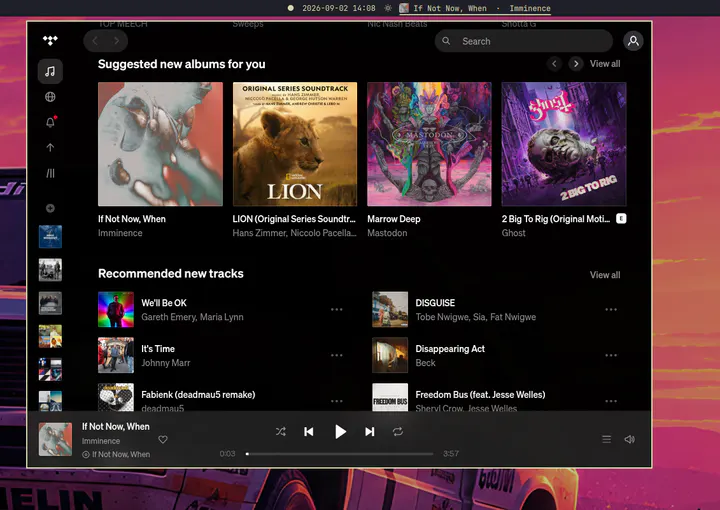Play We'll Be OK track cover

coord(116,309)
